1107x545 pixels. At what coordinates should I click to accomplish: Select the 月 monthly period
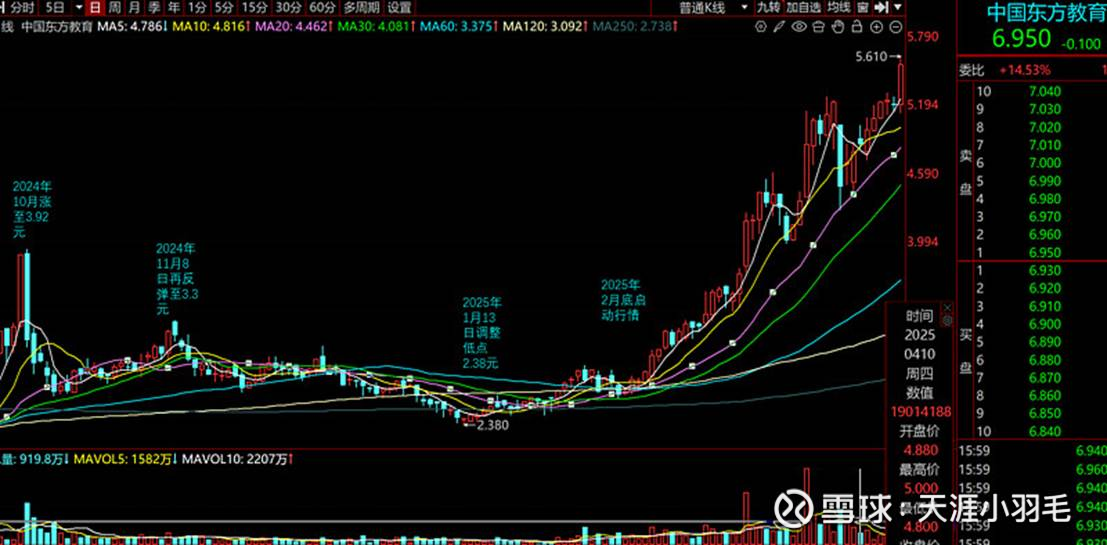coord(134,8)
